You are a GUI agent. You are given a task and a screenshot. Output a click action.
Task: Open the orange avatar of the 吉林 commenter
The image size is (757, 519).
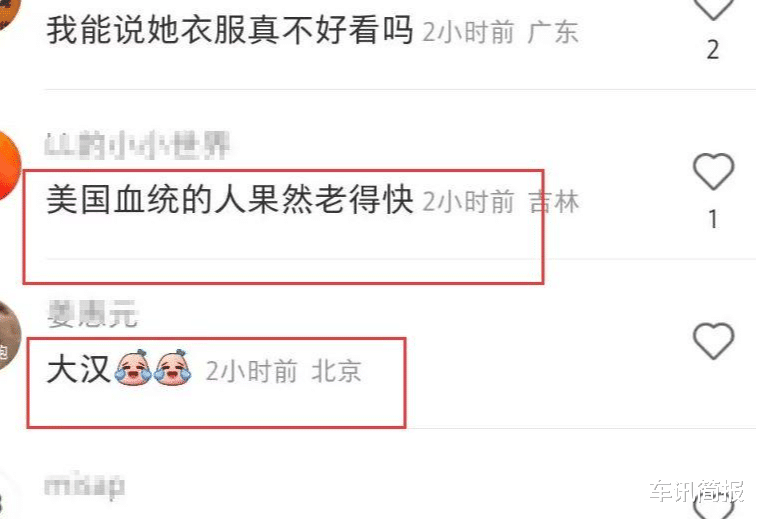10,165
